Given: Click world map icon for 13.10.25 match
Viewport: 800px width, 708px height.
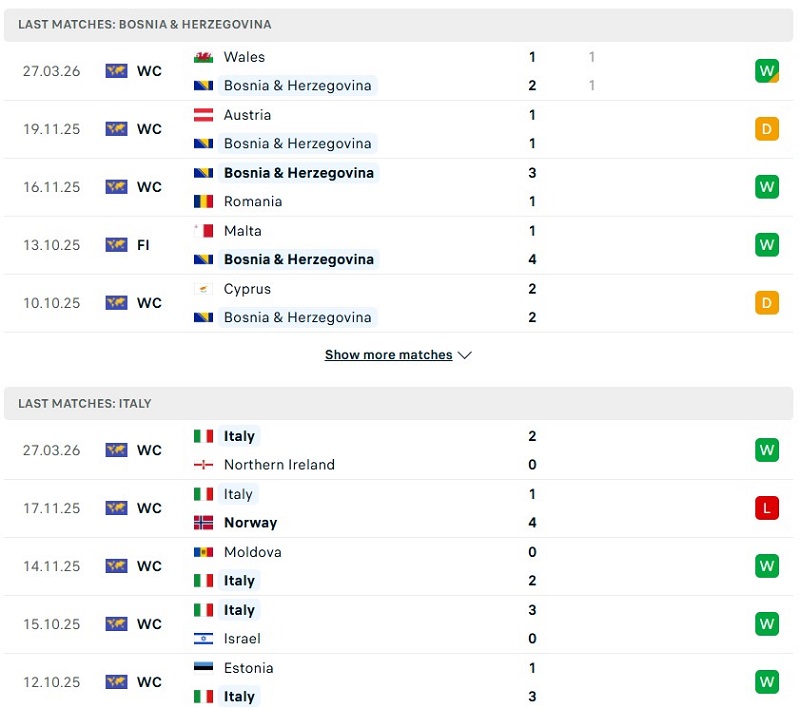Looking at the screenshot, I should (x=116, y=245).
